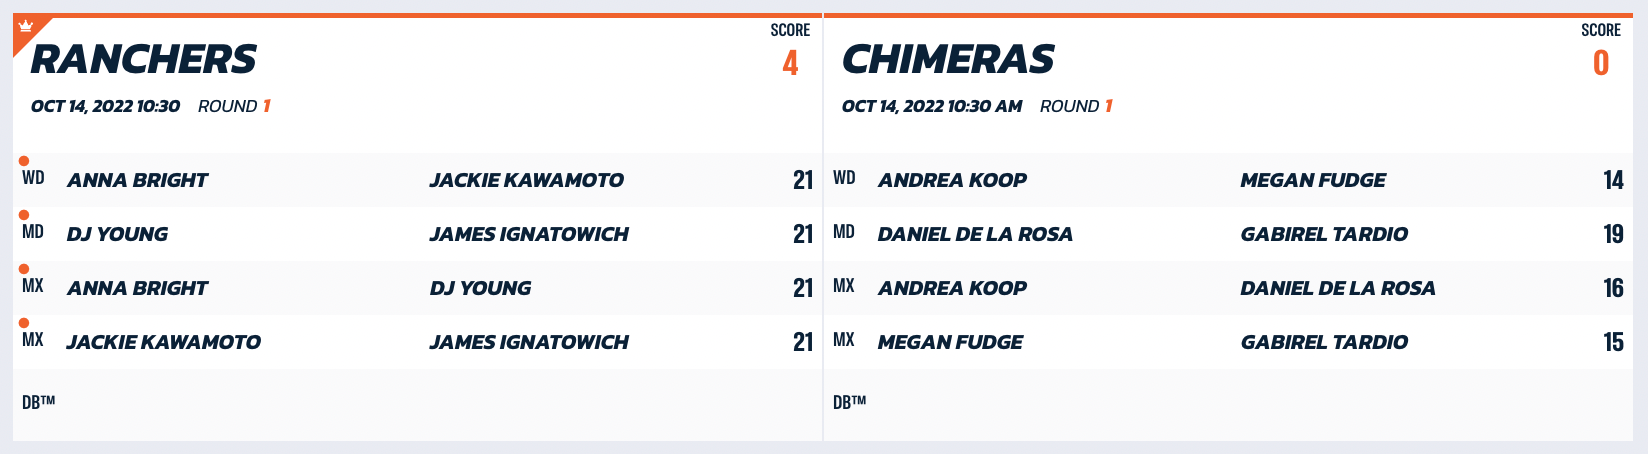This screenshot has width=1648, height=454.
Task: Click orange dot beside Anna Bright MX row
Action: point(24,269)
